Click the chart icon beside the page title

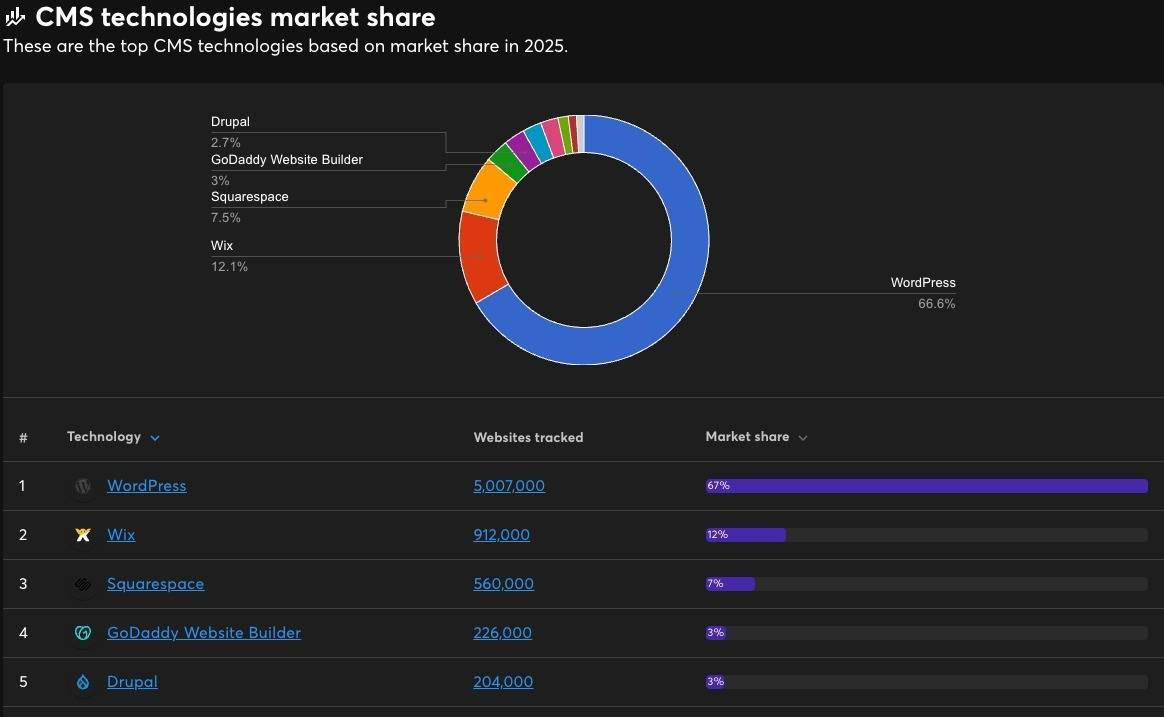(15, 17)
